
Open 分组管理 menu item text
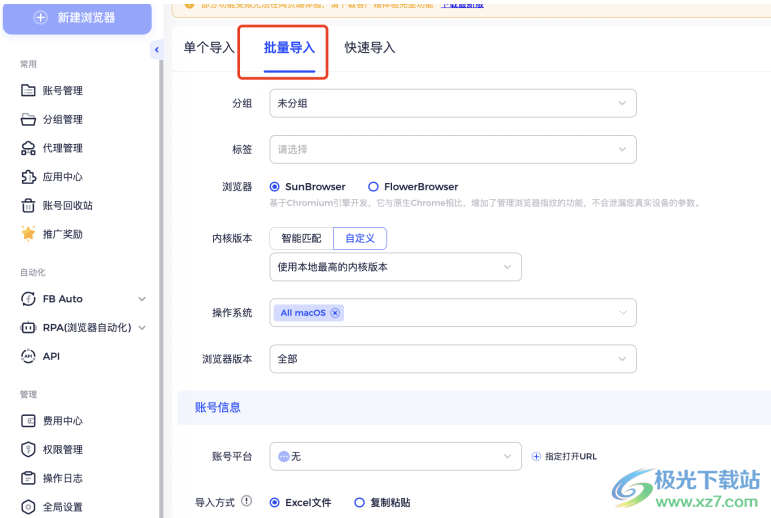click(62, 120)
